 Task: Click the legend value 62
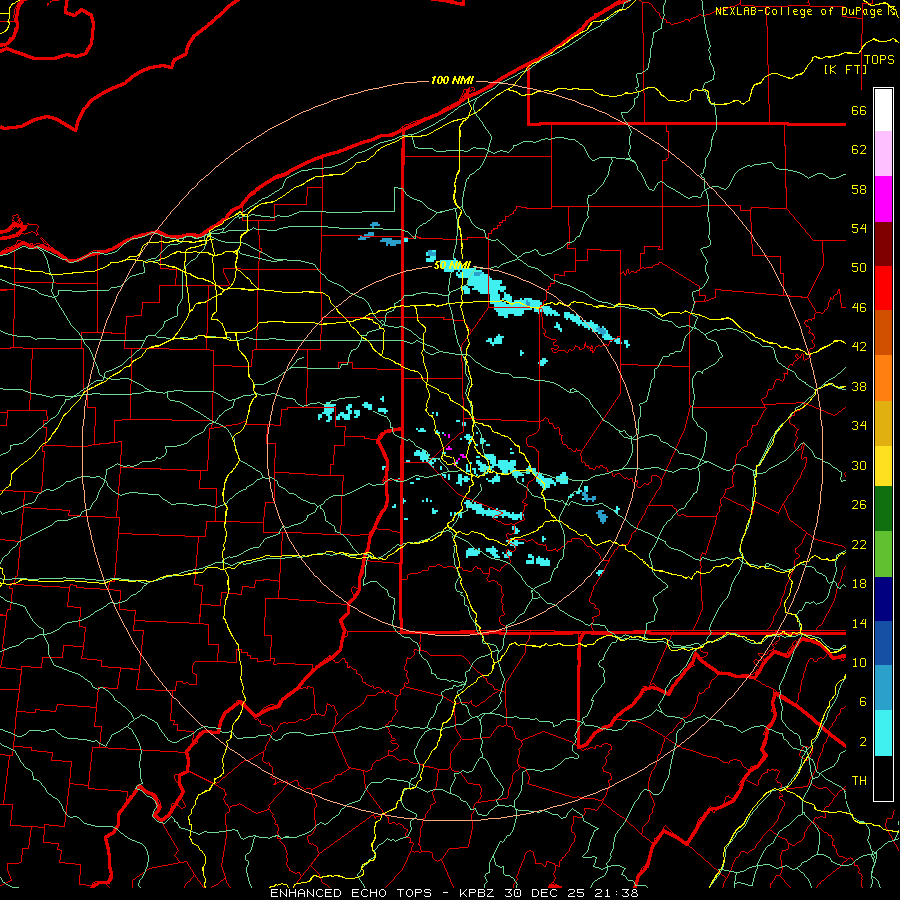[859, 150]
